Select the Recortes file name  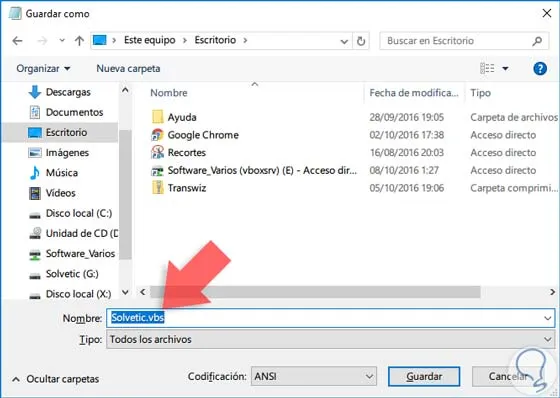(187, 153)
